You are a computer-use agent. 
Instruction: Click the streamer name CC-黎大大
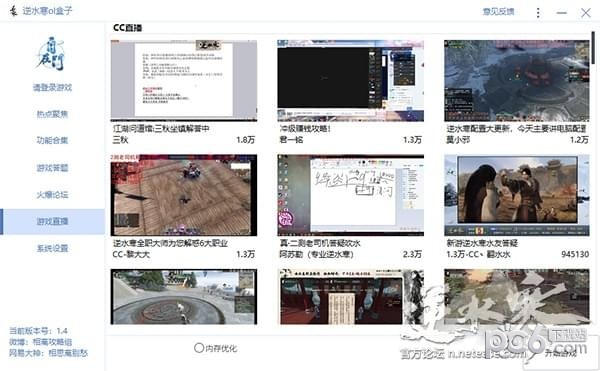131,254
